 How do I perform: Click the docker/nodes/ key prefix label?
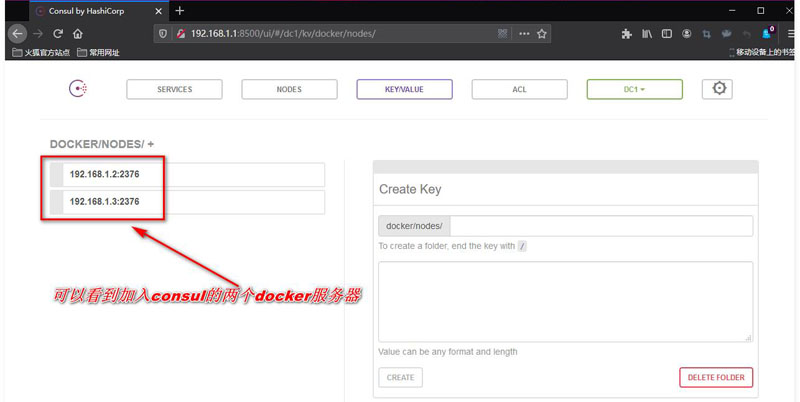(414, 226)
